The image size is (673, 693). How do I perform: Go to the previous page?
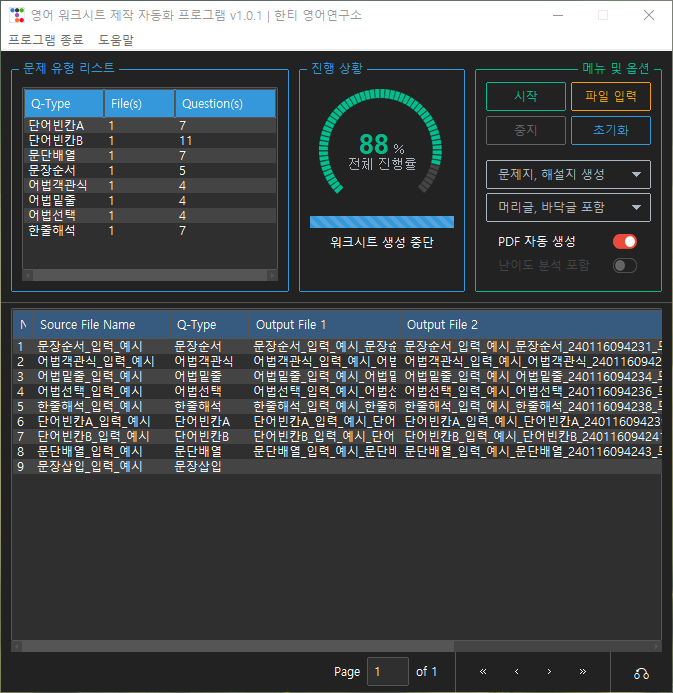pyautogui.click(x=516, y=671)
